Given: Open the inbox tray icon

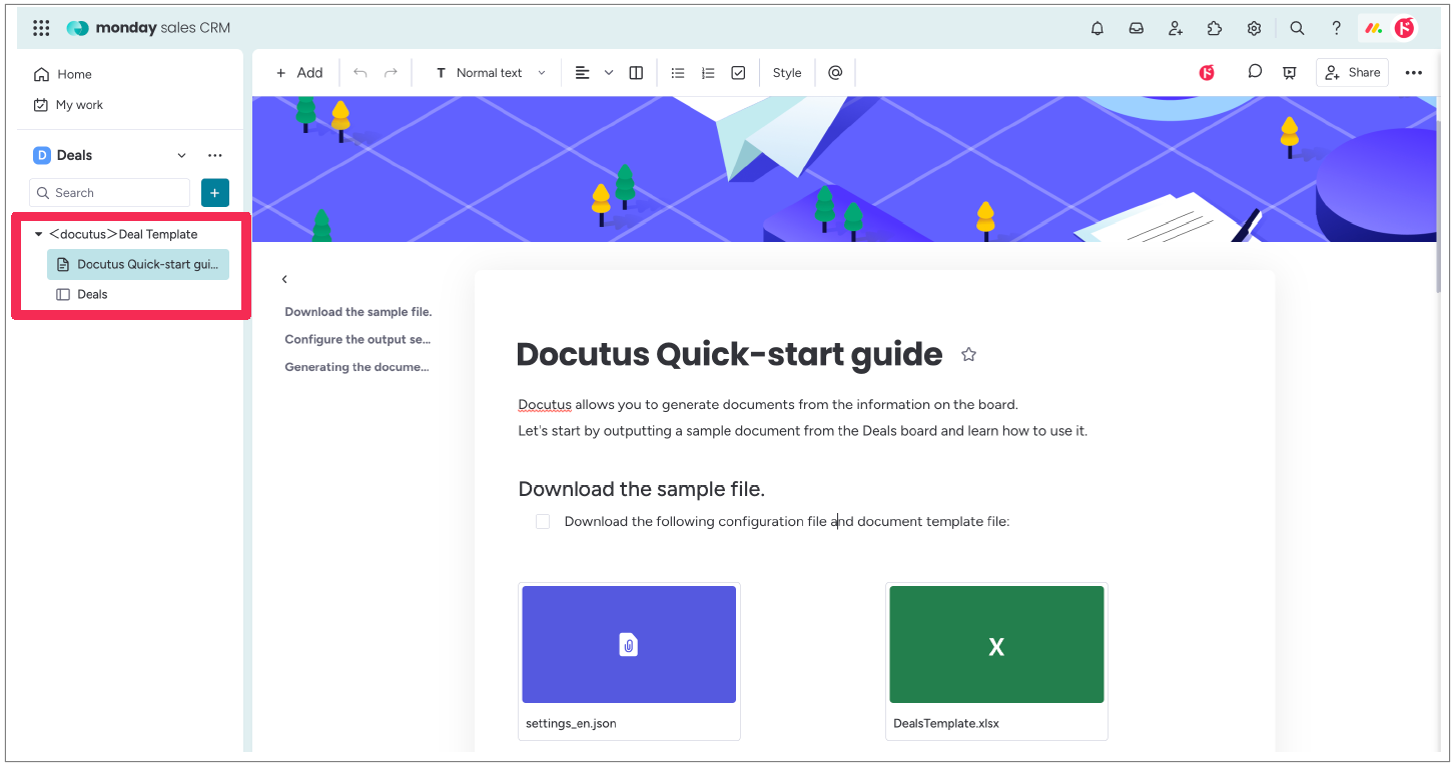Looking at the screenshot, I should tap(1136, 28).
